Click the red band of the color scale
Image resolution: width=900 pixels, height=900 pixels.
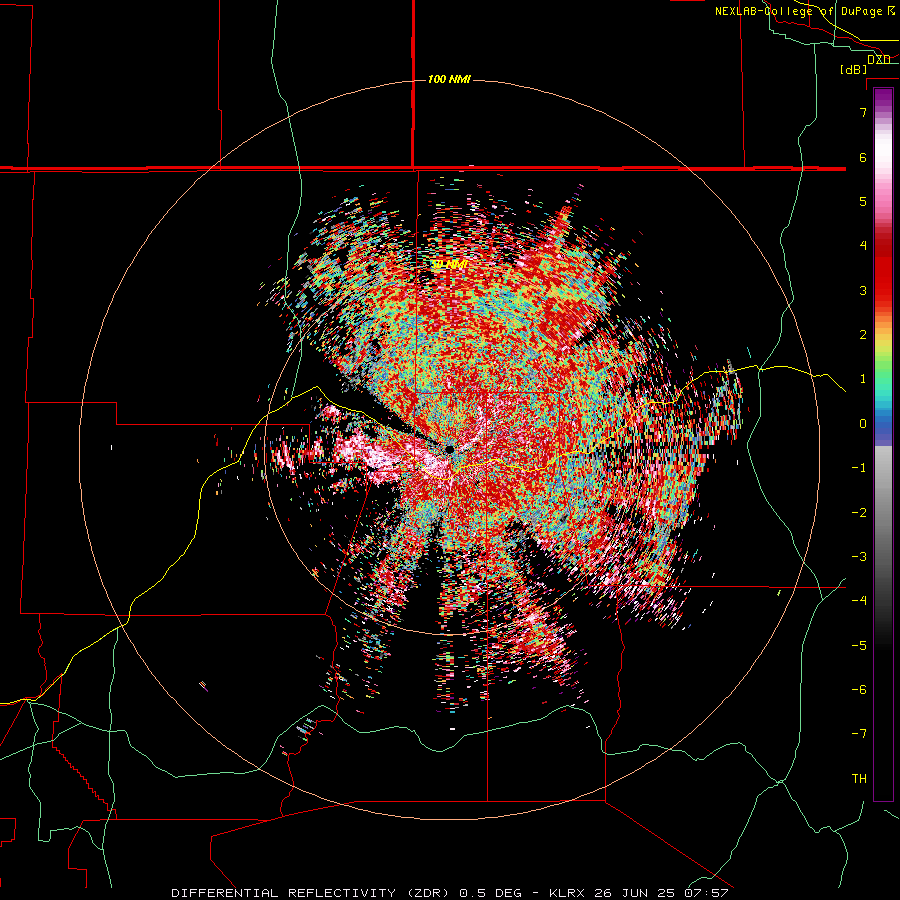883,276
